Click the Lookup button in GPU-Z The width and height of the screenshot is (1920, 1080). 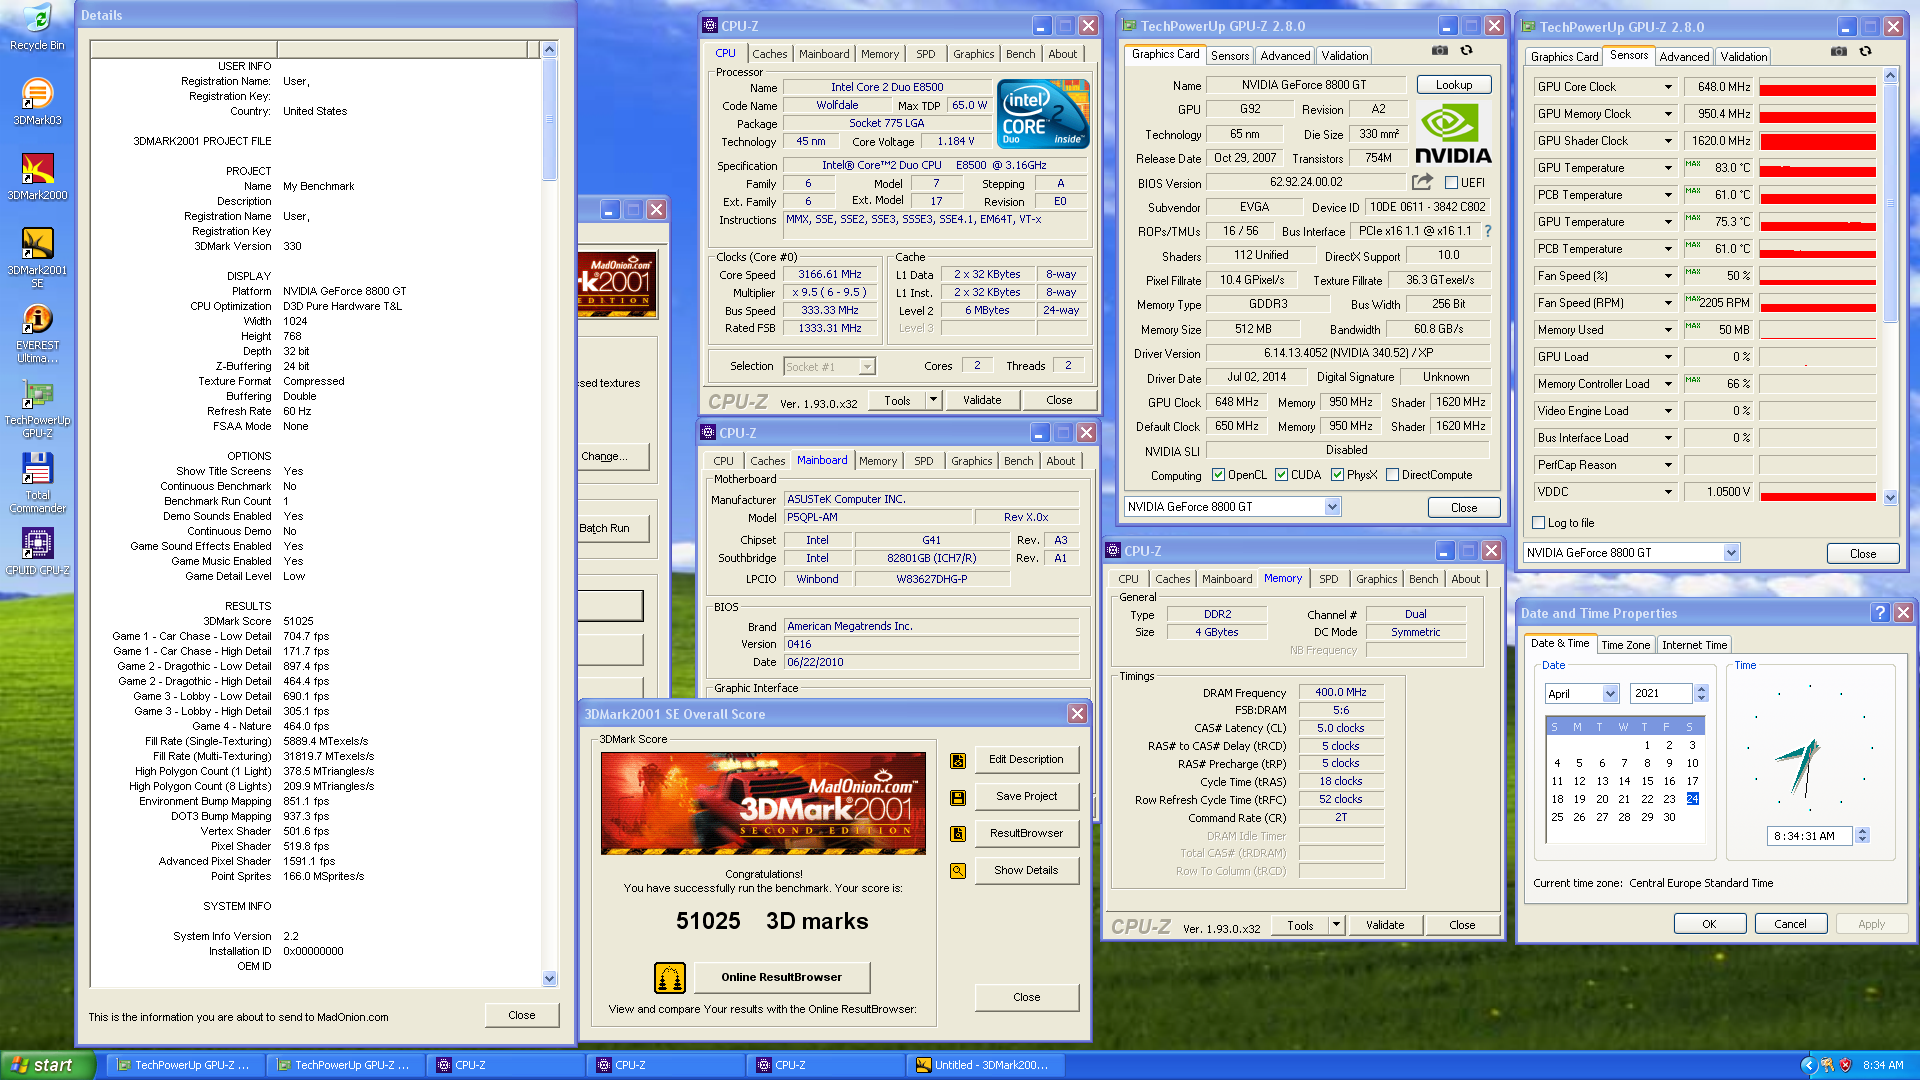pyautogui.click(x=1453, y=85)
